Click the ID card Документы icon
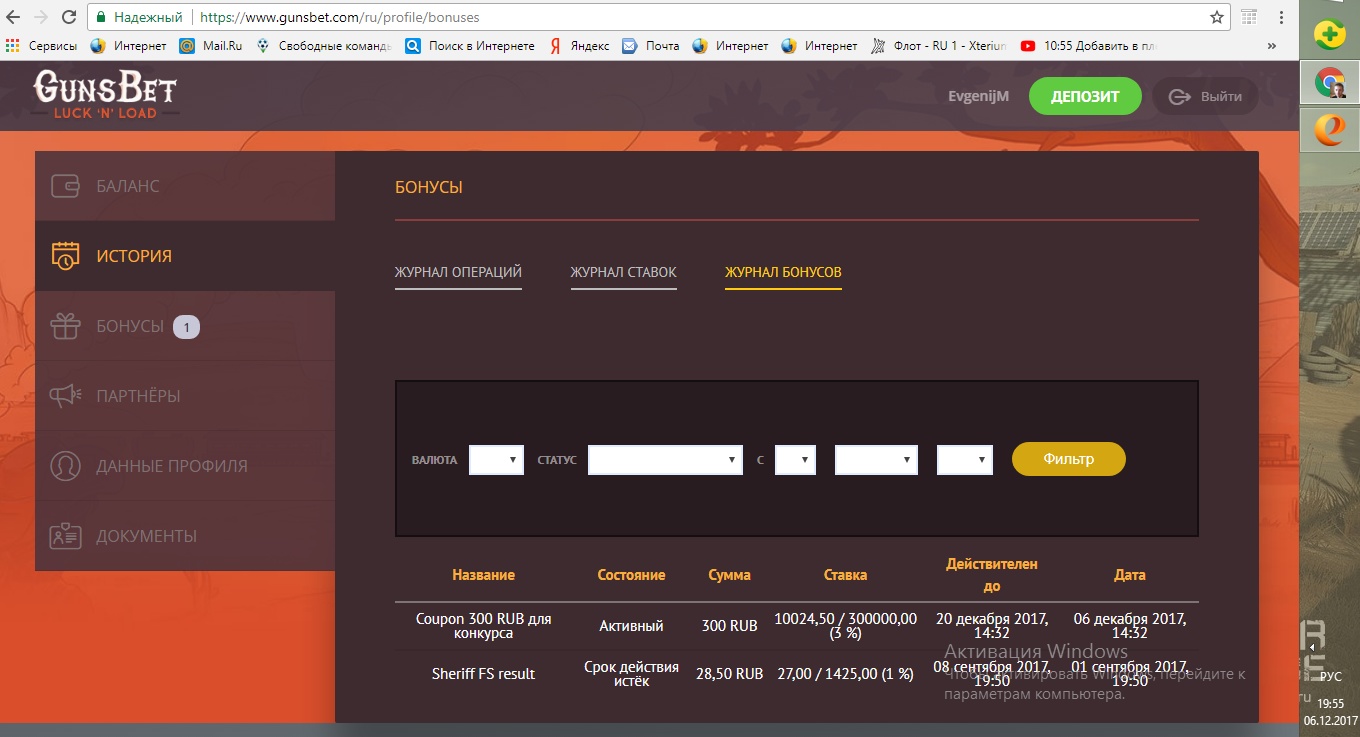The image size is (1360, 737). 66,536
